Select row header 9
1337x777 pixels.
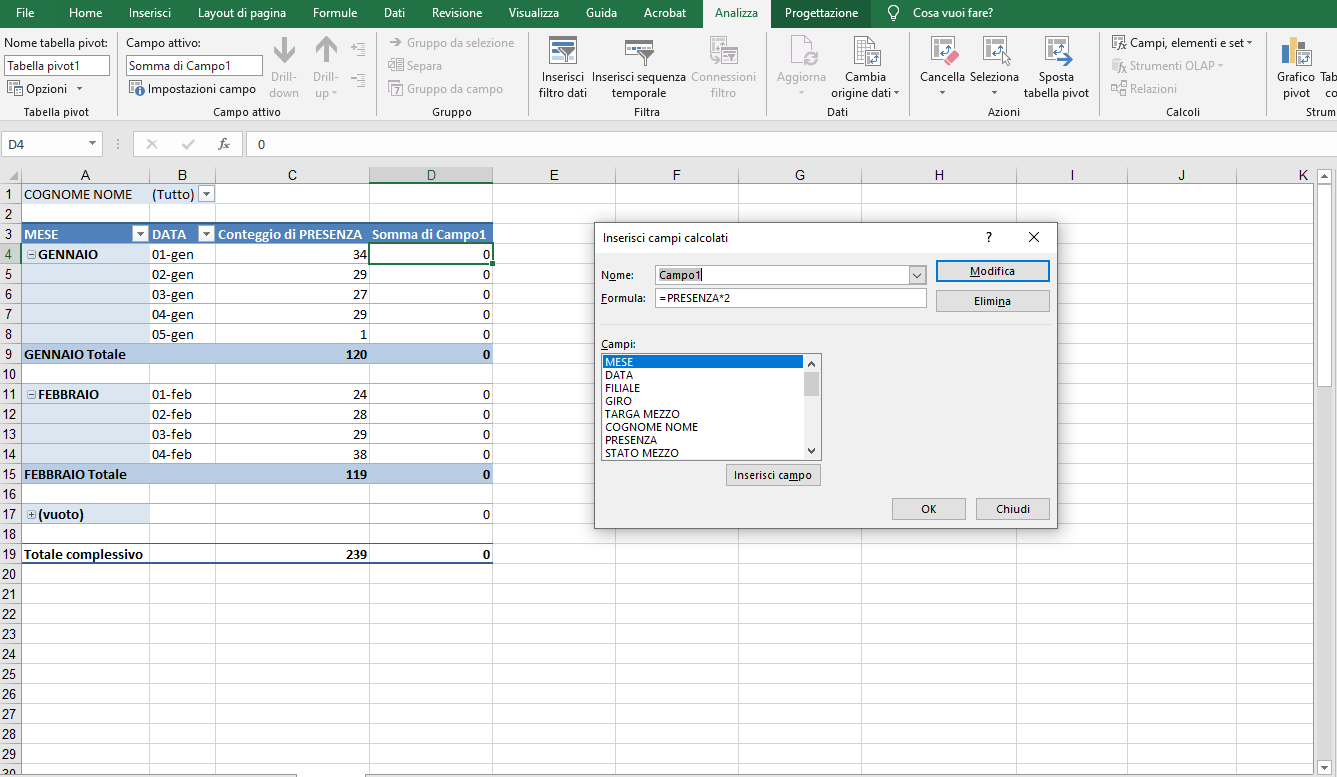point(10,354)
